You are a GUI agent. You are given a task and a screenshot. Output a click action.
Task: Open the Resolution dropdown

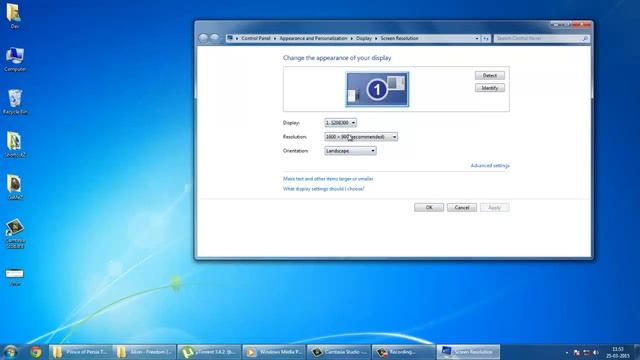click(x=361, y=137)
